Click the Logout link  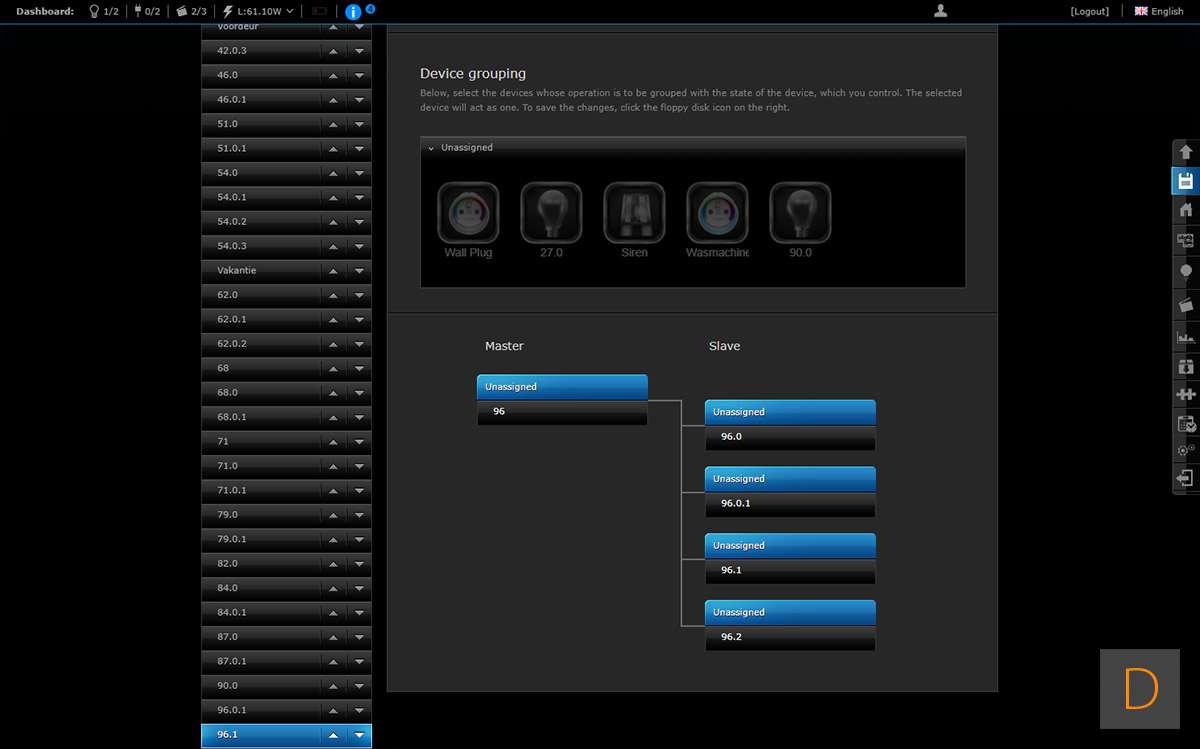point(1089,11)
